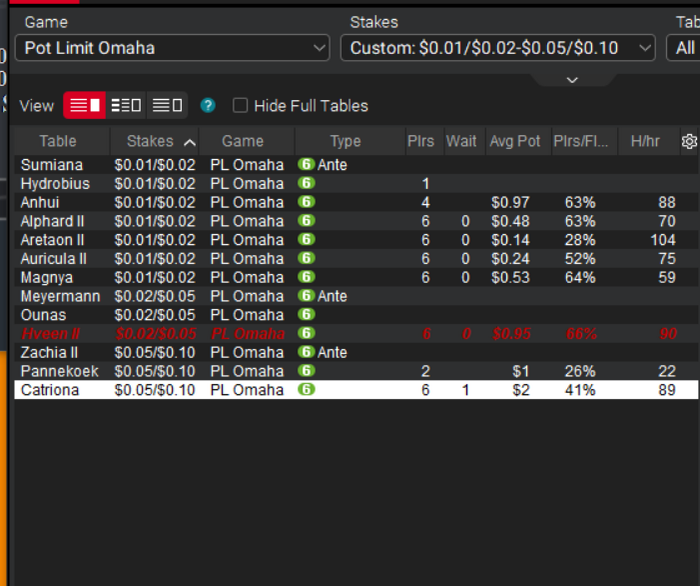
Task: Enable the Hide Full Tables checkbox
Action: [x=240, y=106]
